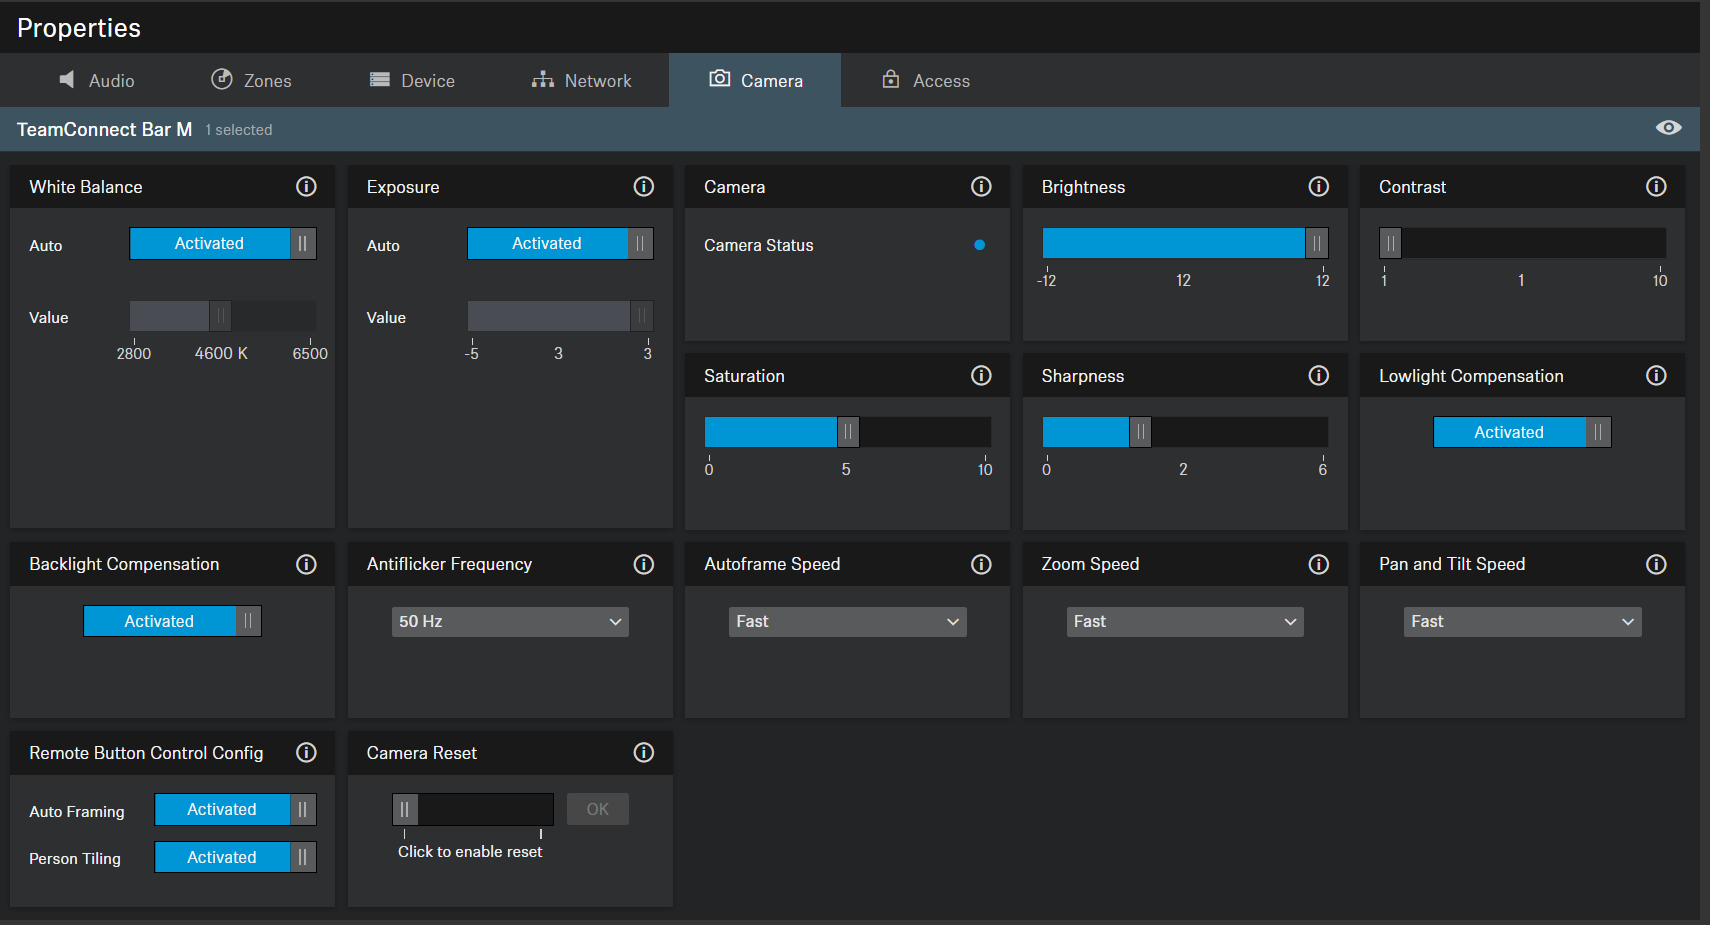
Task: Click the Brightness slider
Action: tap(1185, 243)
